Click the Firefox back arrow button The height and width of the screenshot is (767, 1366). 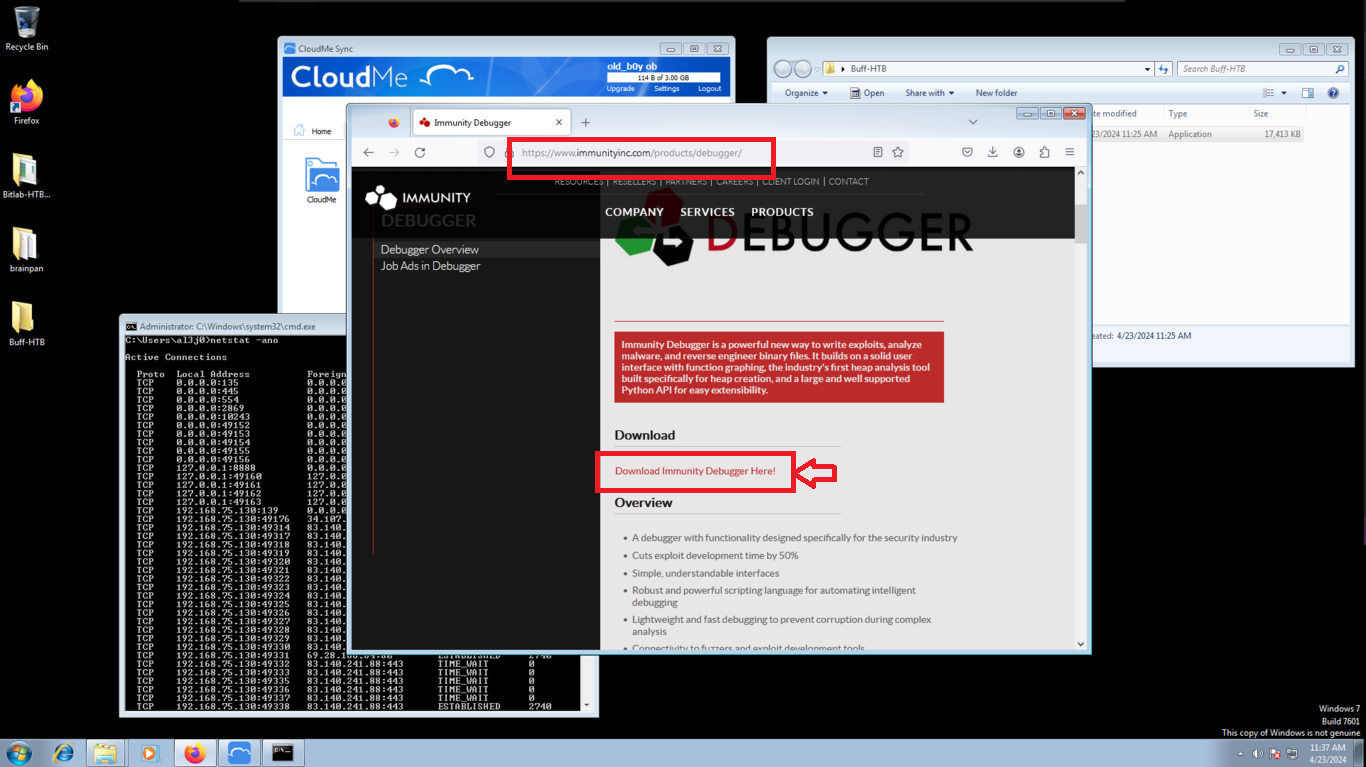click(x=368, y=152)
